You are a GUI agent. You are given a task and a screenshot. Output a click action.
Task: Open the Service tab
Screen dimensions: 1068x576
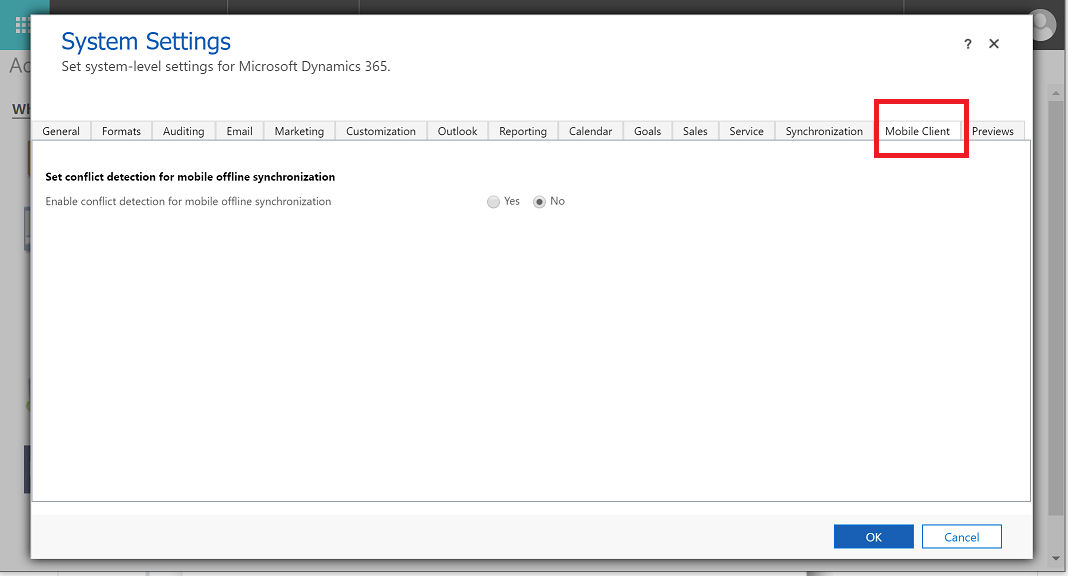click(746, 131)
